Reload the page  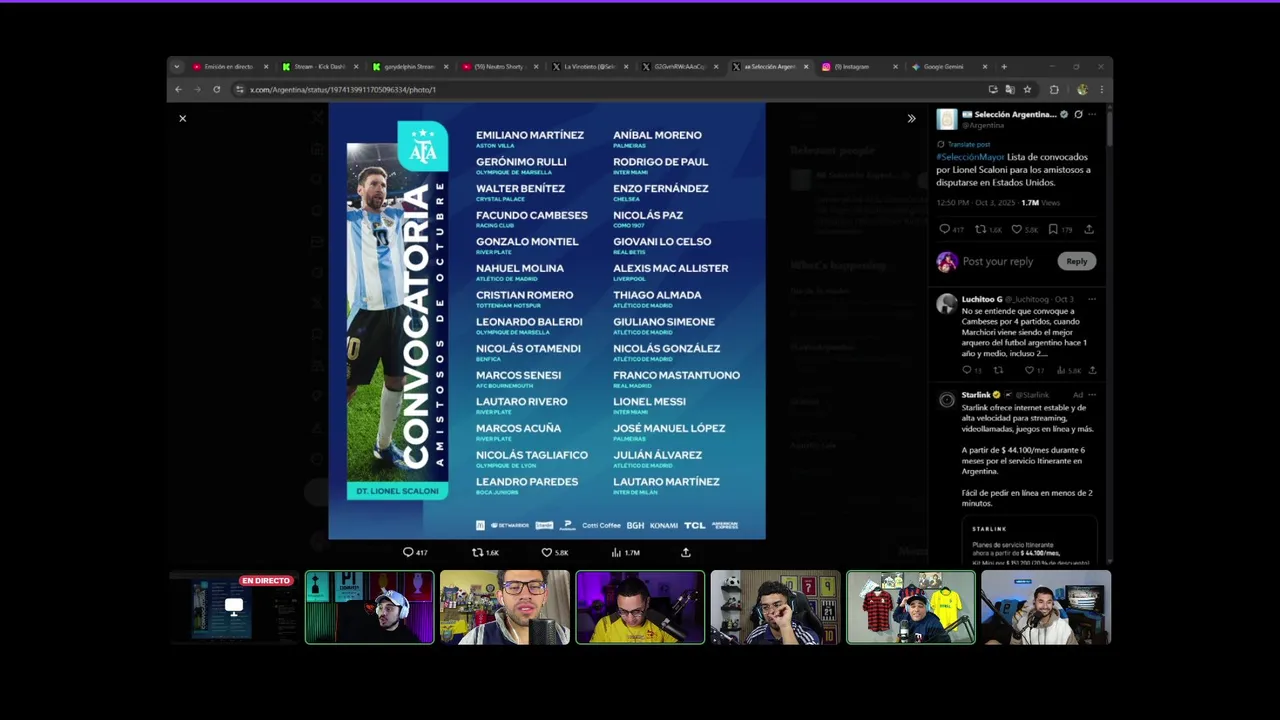216,89
